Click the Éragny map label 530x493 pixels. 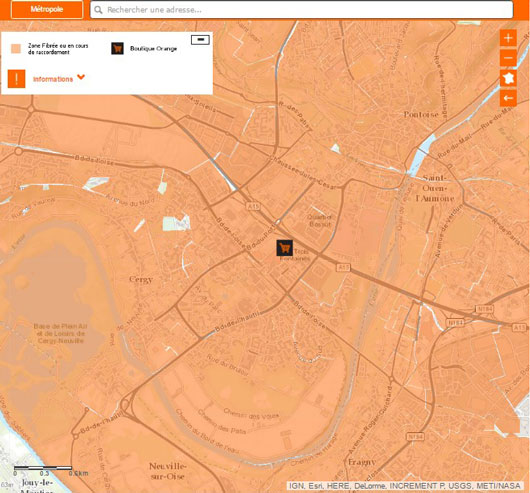(362, 462)
